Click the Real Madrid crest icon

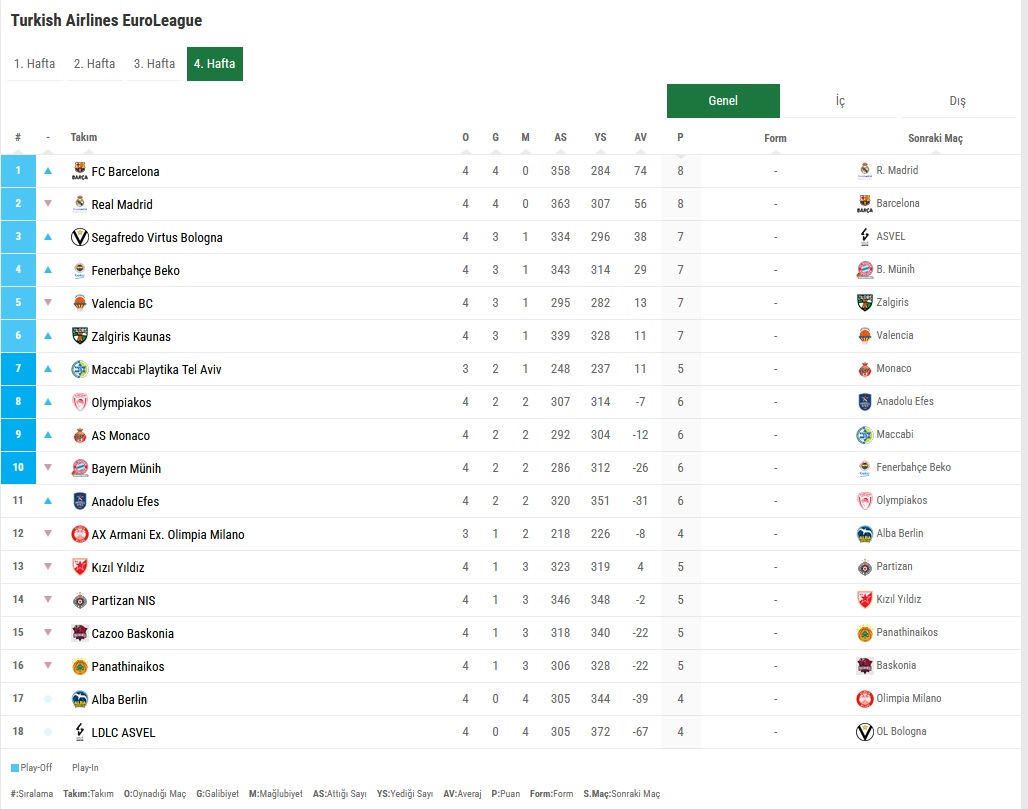coord(80,204)
